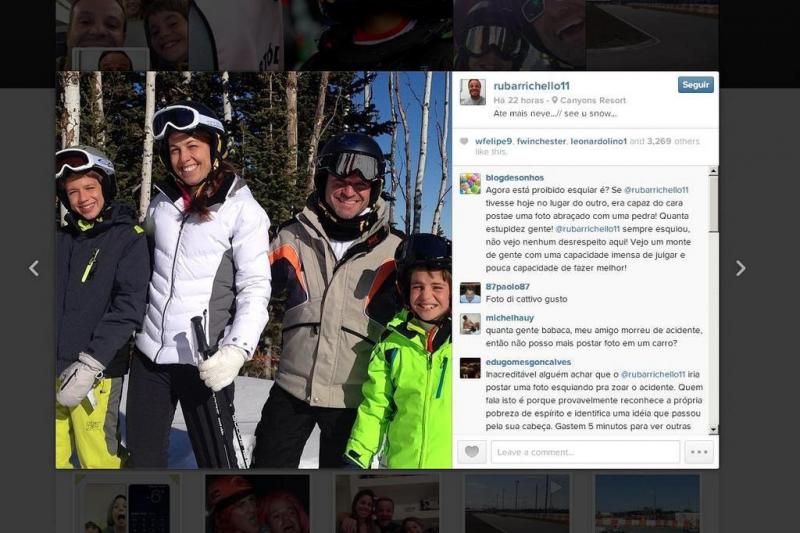Click the comments scrollbar up arrow
Image resolution: width=800 pixels, height=533 pixels.
click(x=713, y=171)
